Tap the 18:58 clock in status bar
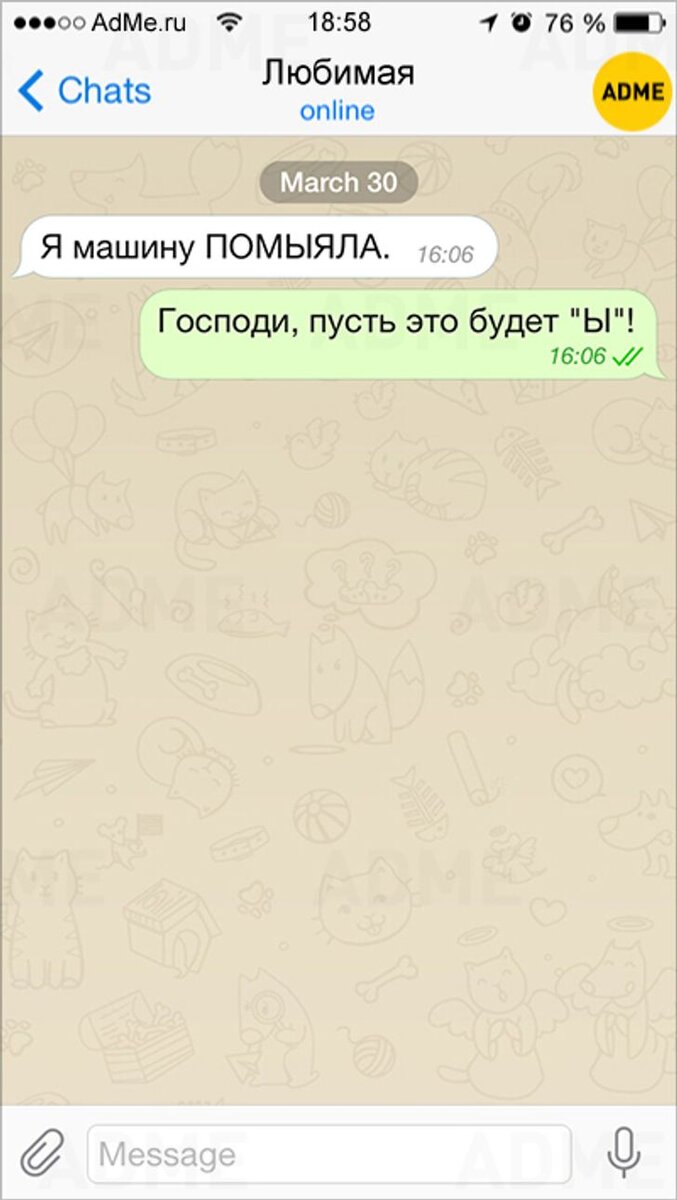This screenshot has width=677, height=1200. pos(339,22)
